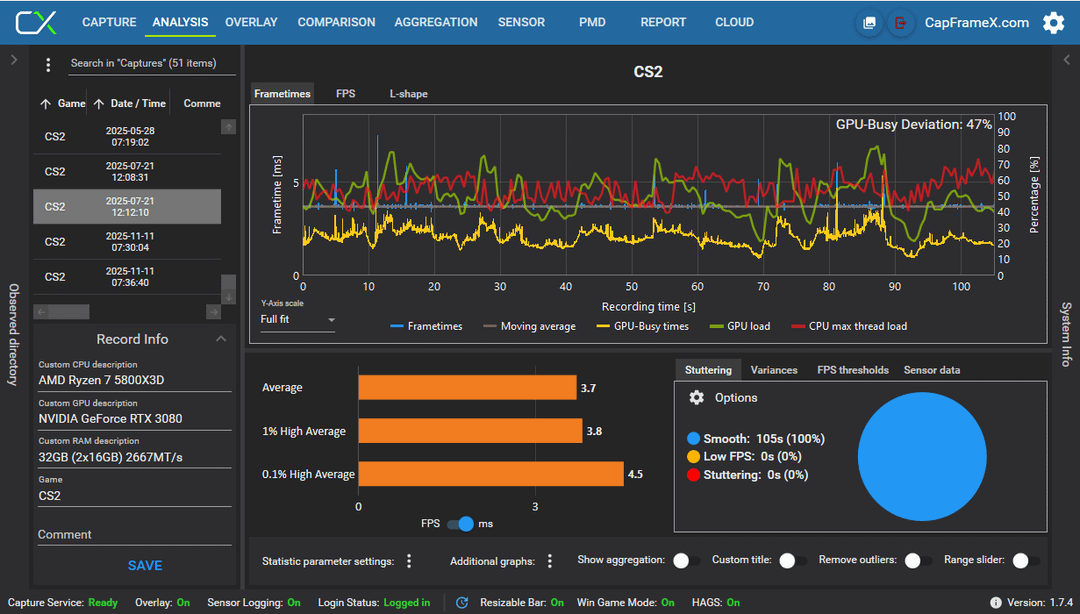The height and width of the screenshot is (614, 1080).
Task: Click the Comment input field
Action: (x=134, y=534)
